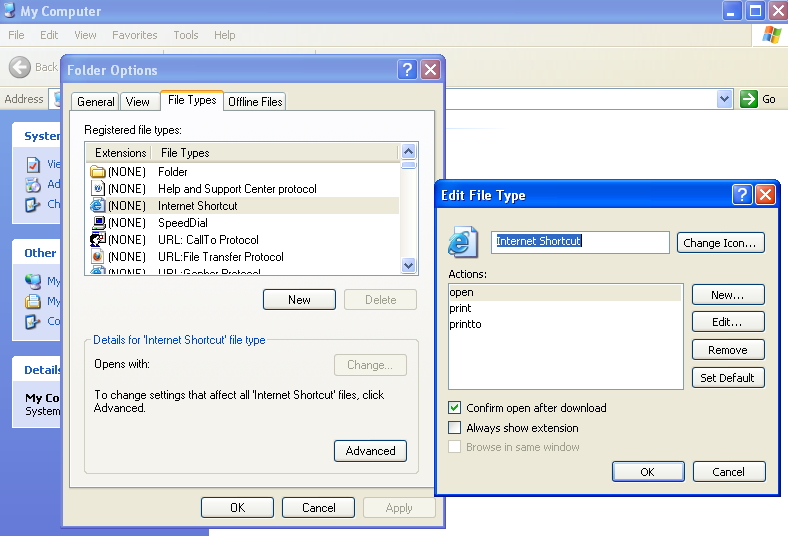Click the URL:File Transfer Protocol icon
This screenshot has height=536, width=788.
pyautogui.click(x=97, y=257)
